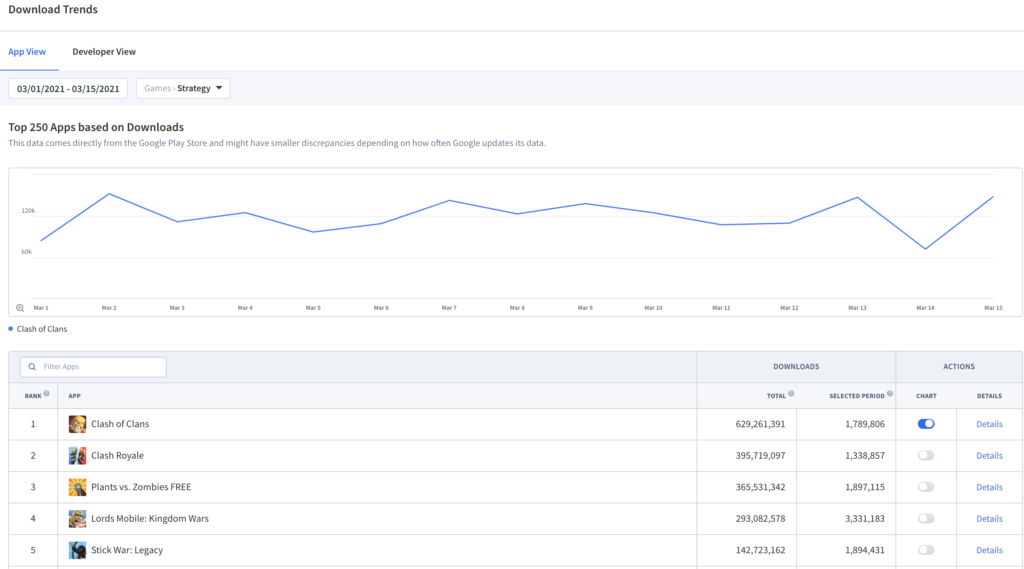Viewport: 1024px width, 569px height.
Task: Open Details for Plants vs. Zombies FREE
Action: click(x=989, y=487)
